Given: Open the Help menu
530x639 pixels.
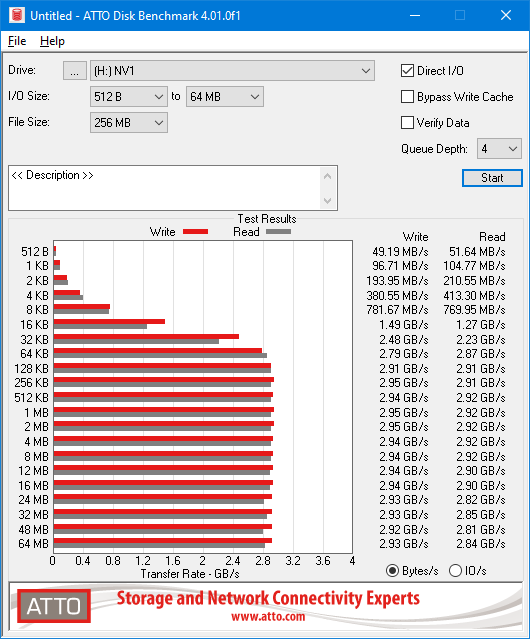Looking at the screenshot, I should (52, 41).
